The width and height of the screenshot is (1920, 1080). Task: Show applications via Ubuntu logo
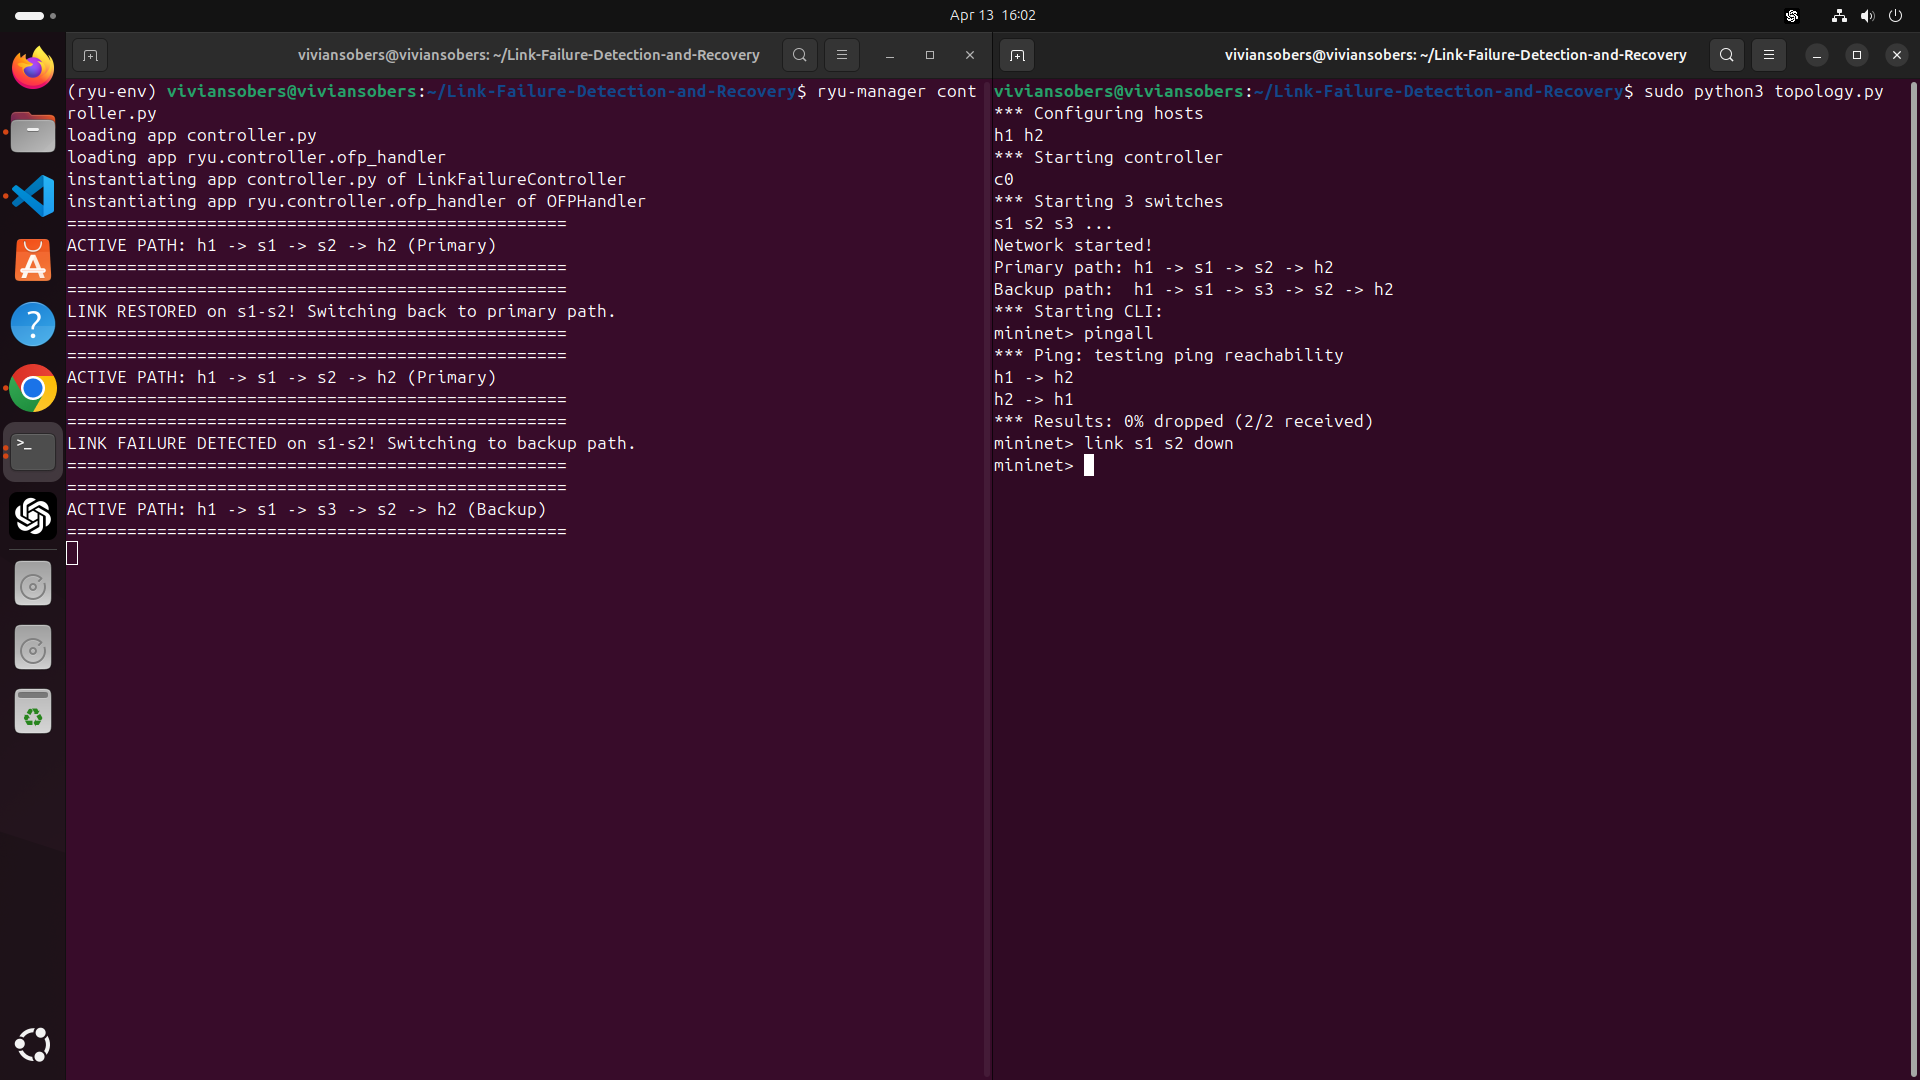click(x=33, y=1044)
